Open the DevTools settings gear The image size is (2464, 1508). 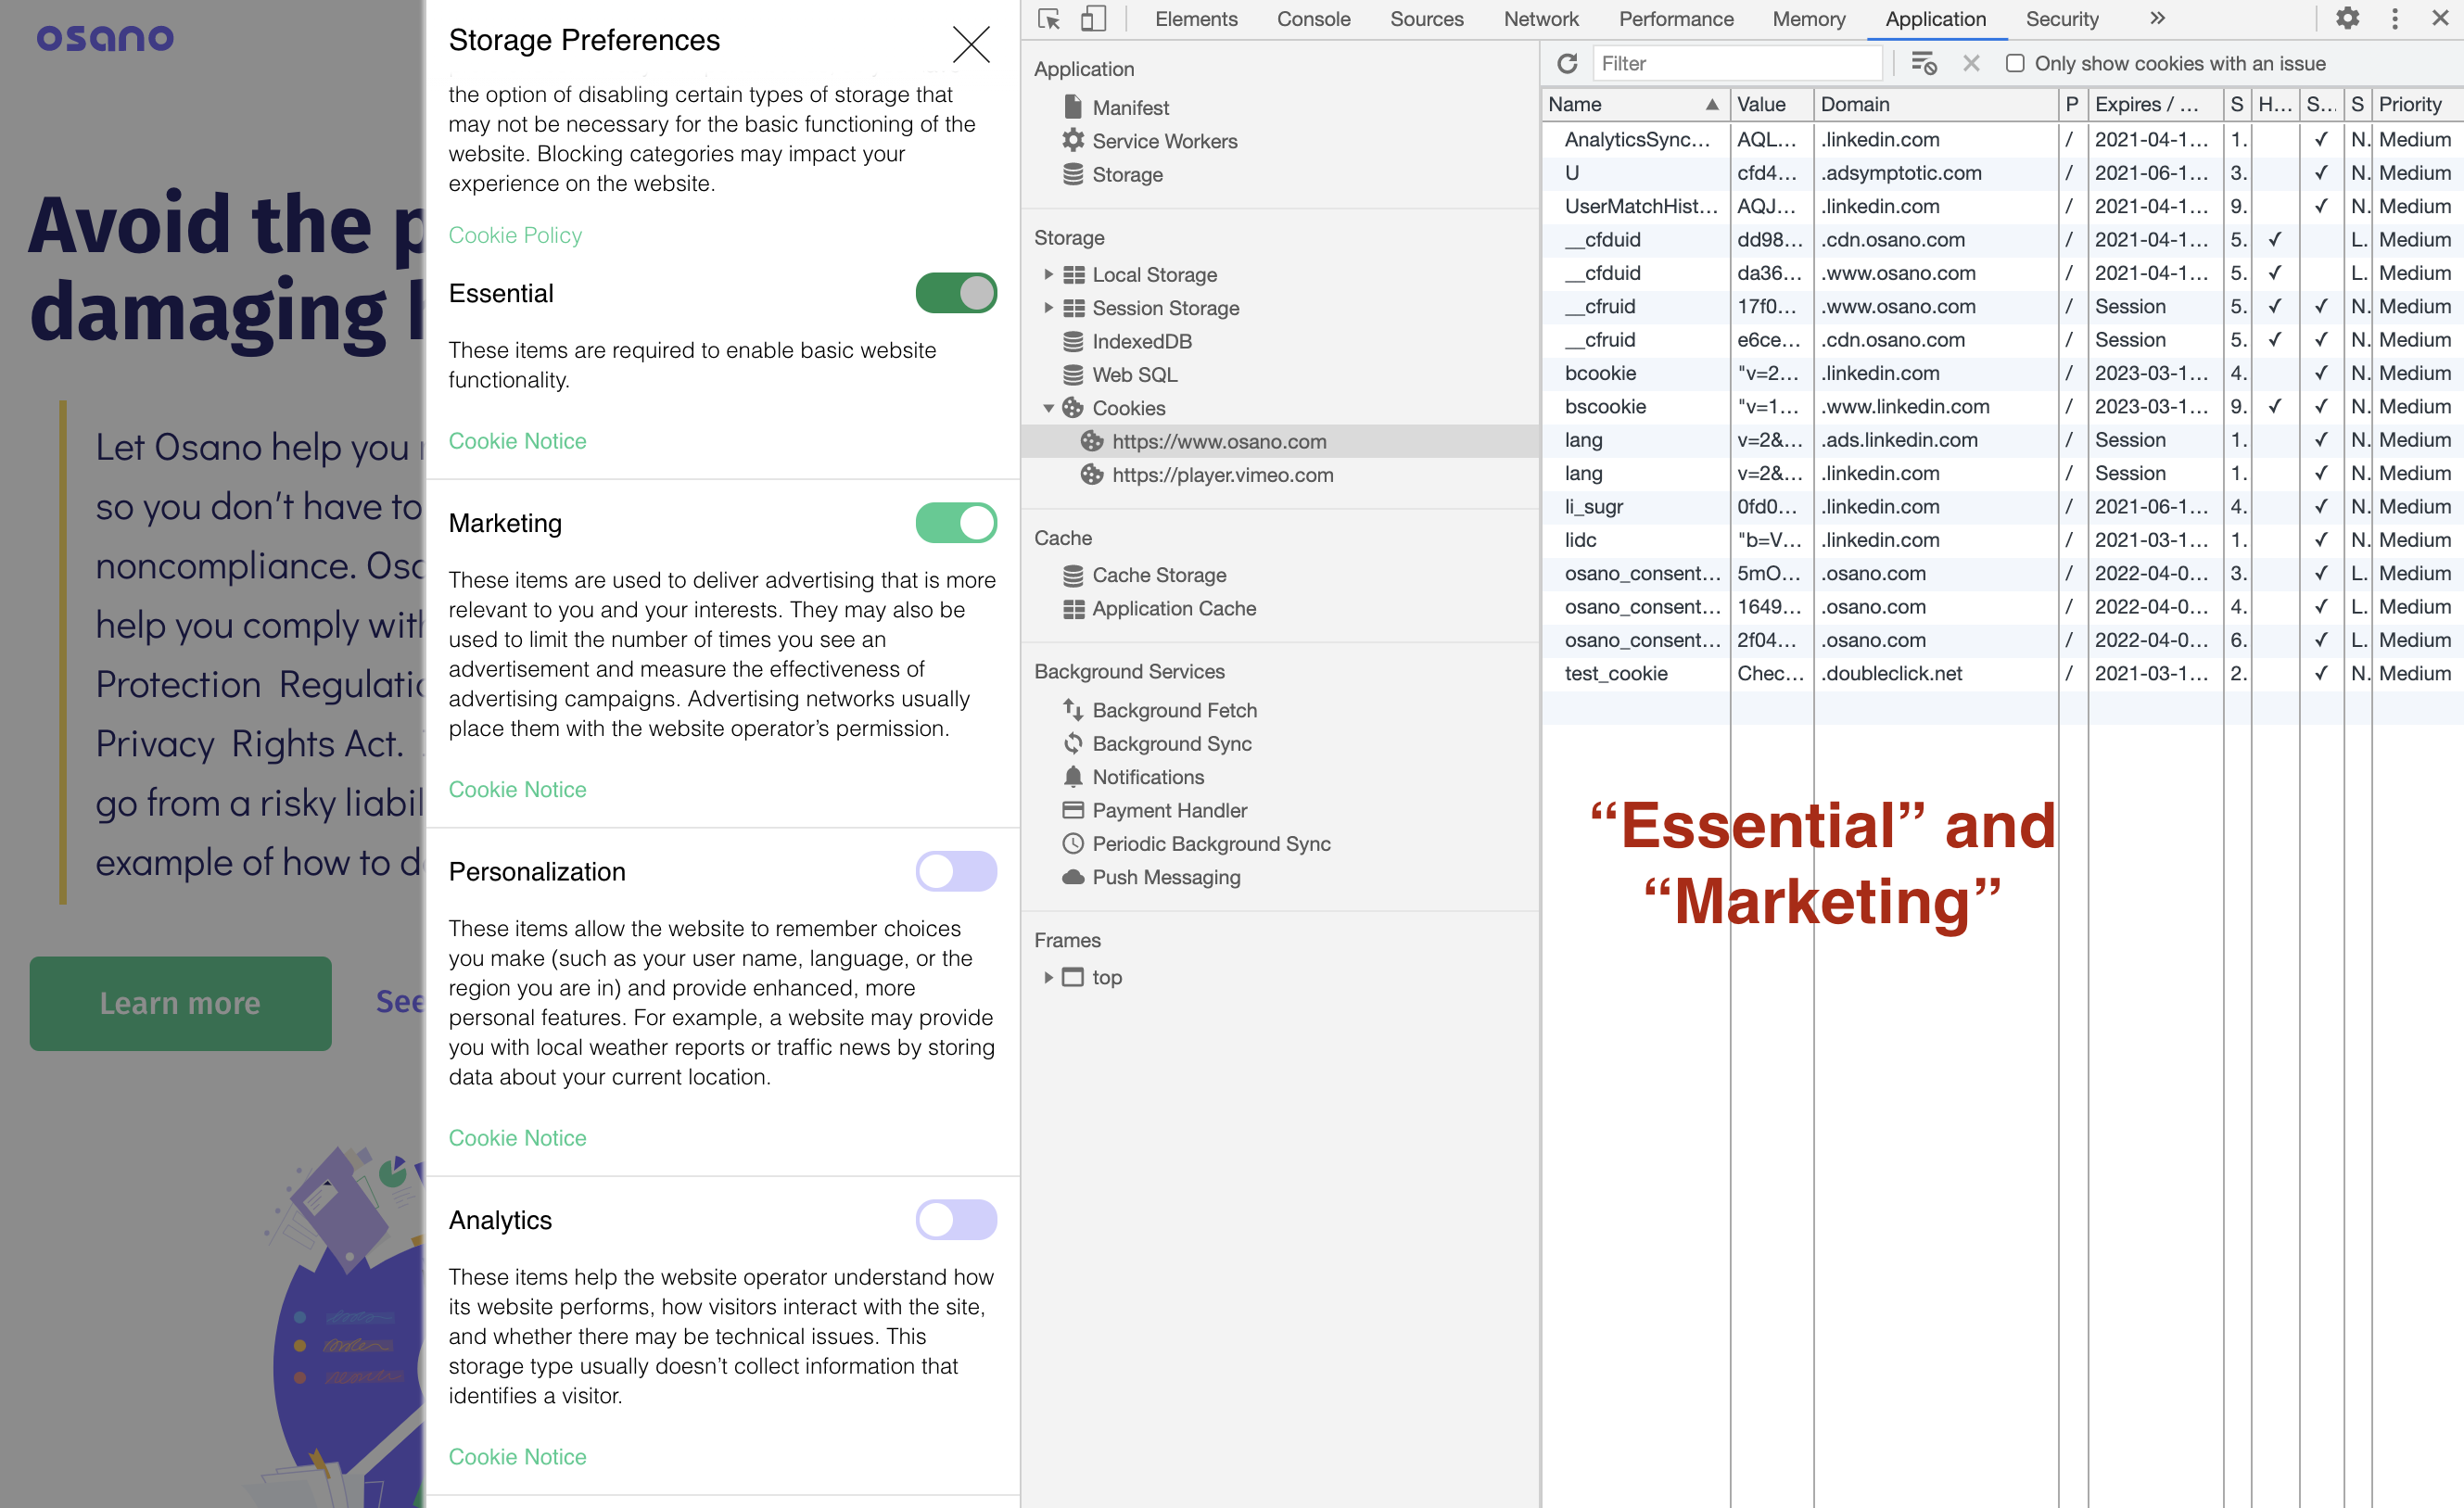(x=2347, y=19)
